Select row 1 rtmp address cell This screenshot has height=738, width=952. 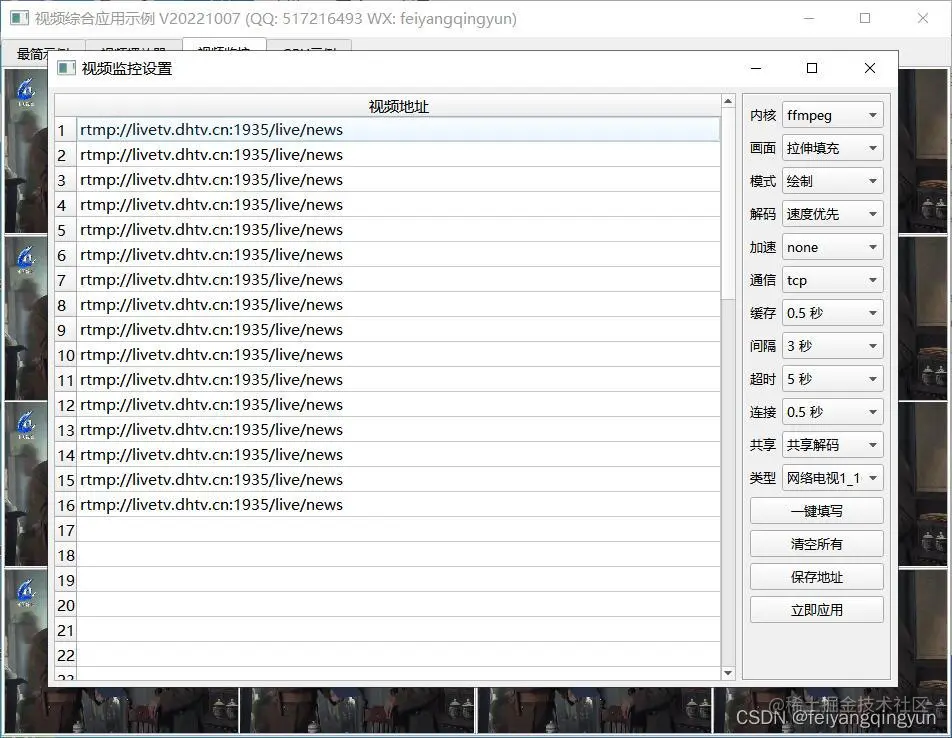pos(398,130)
